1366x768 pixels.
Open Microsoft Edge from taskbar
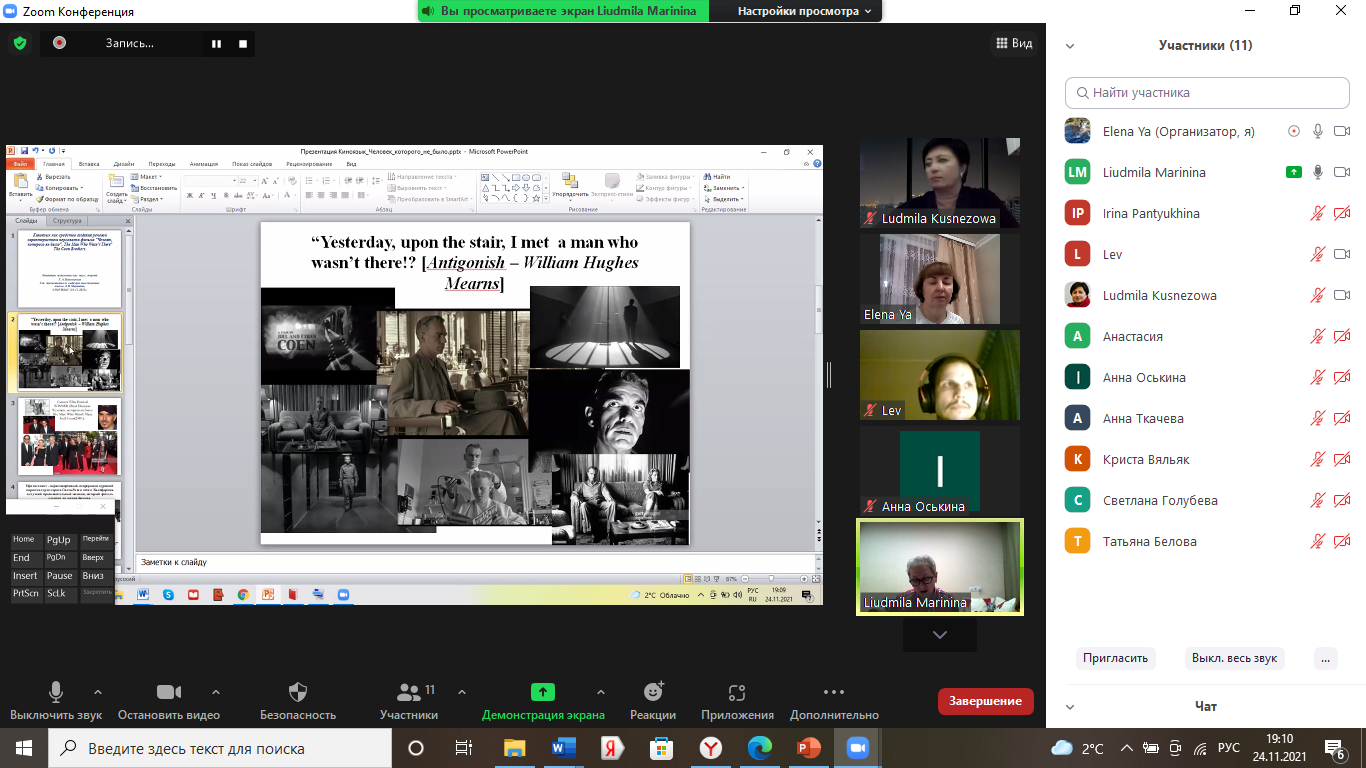click(759, 748)
